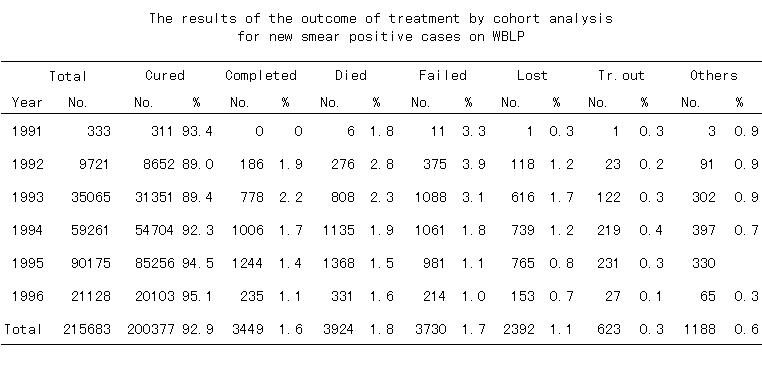
Task: Select the 1991 row label
Action: (28, 131)
